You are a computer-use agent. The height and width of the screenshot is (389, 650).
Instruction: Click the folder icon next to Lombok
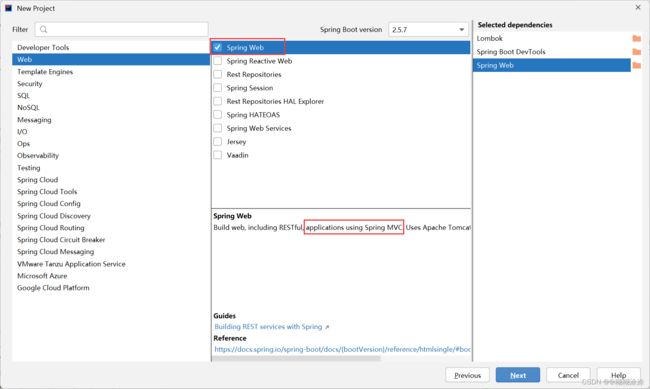coord(636,39)
